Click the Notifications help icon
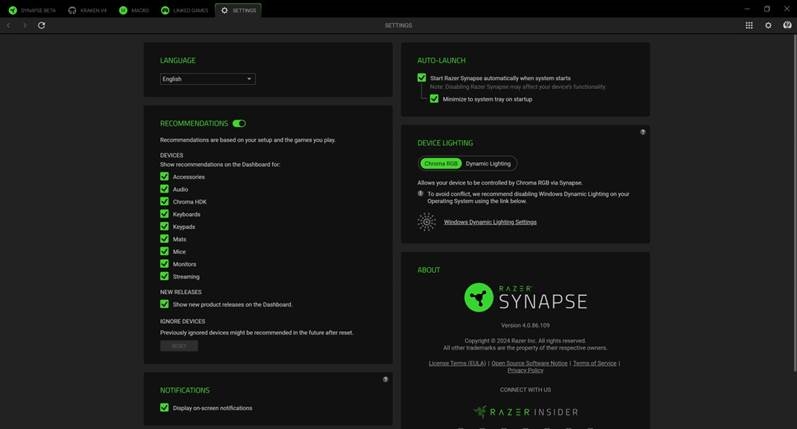797x429 pixels. tap(385, 379)
